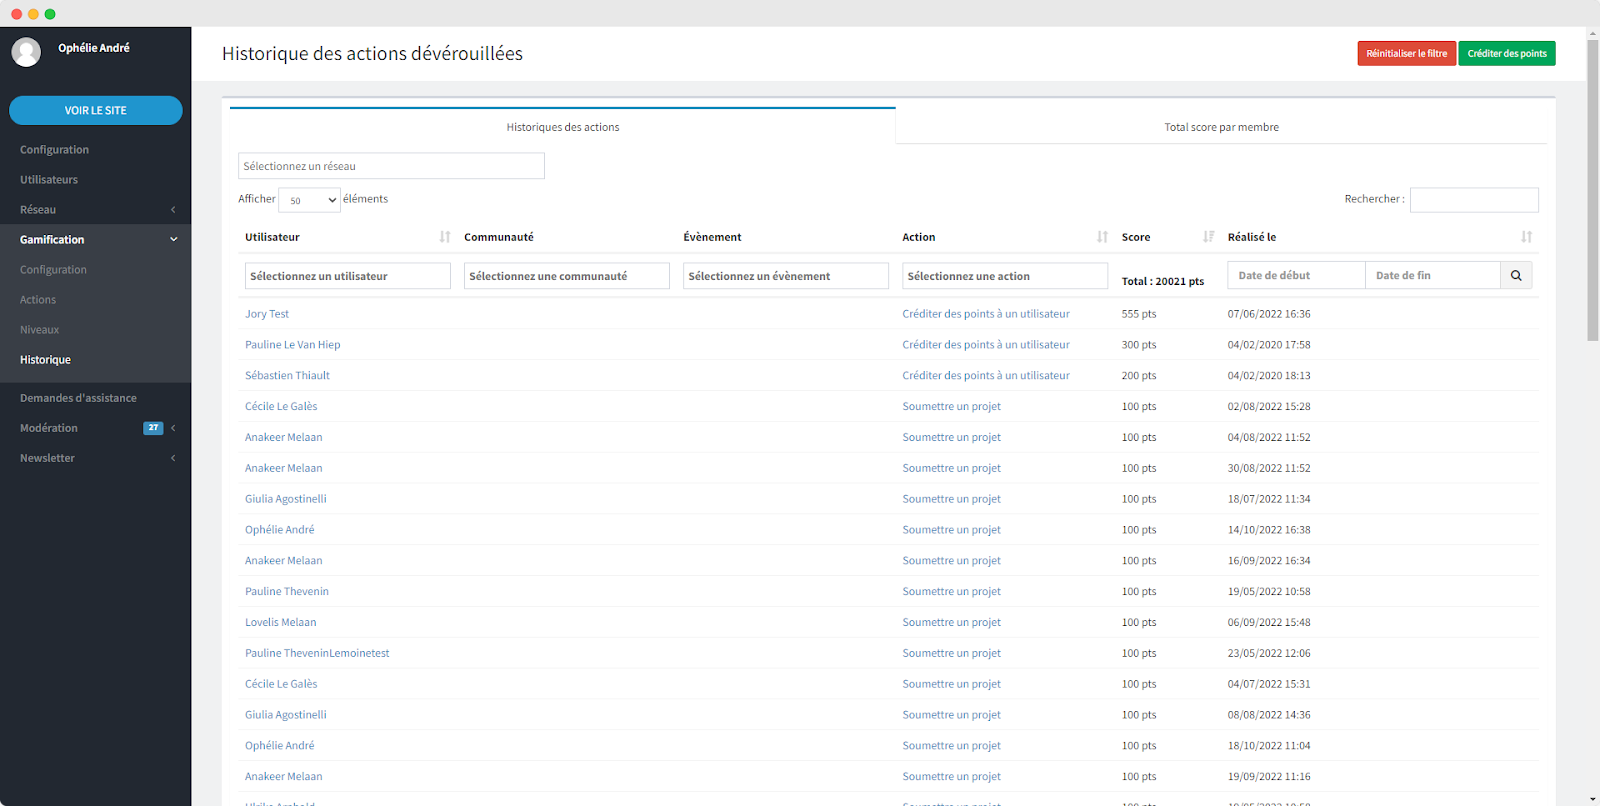Click the Total : 20021 pts text
The width and height of the screenshot is (1600, 806).
(1162, 282)
